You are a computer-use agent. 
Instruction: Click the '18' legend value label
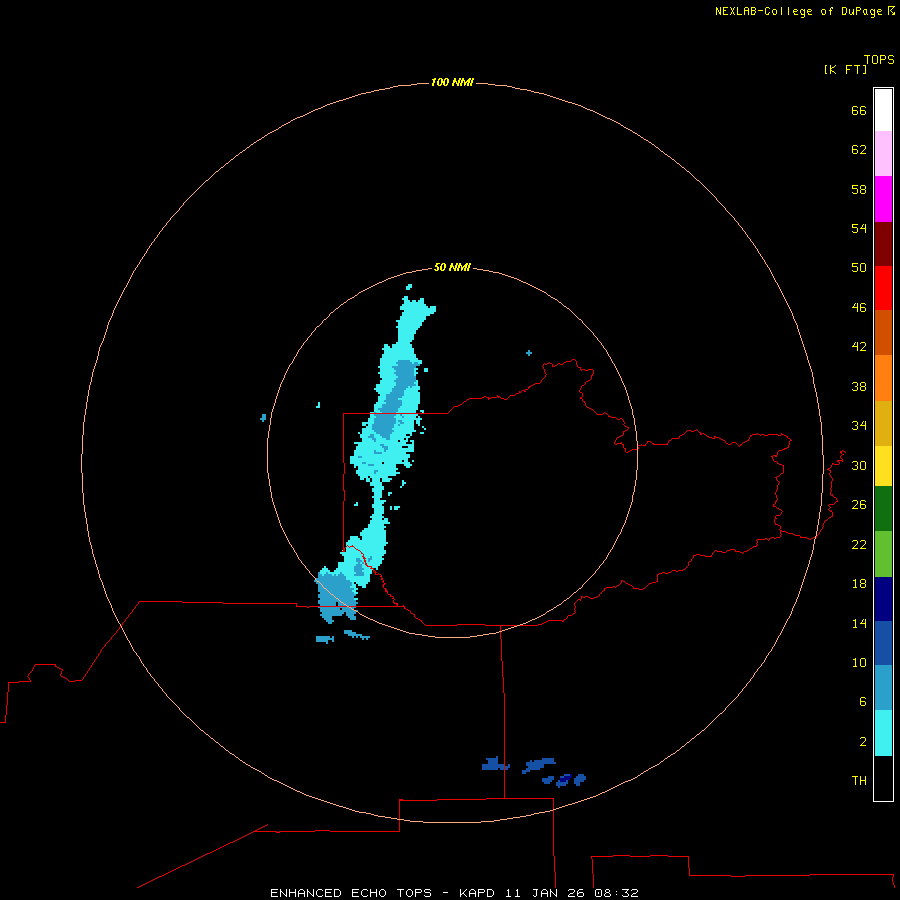pyautogui.click(x=859, y=584)
